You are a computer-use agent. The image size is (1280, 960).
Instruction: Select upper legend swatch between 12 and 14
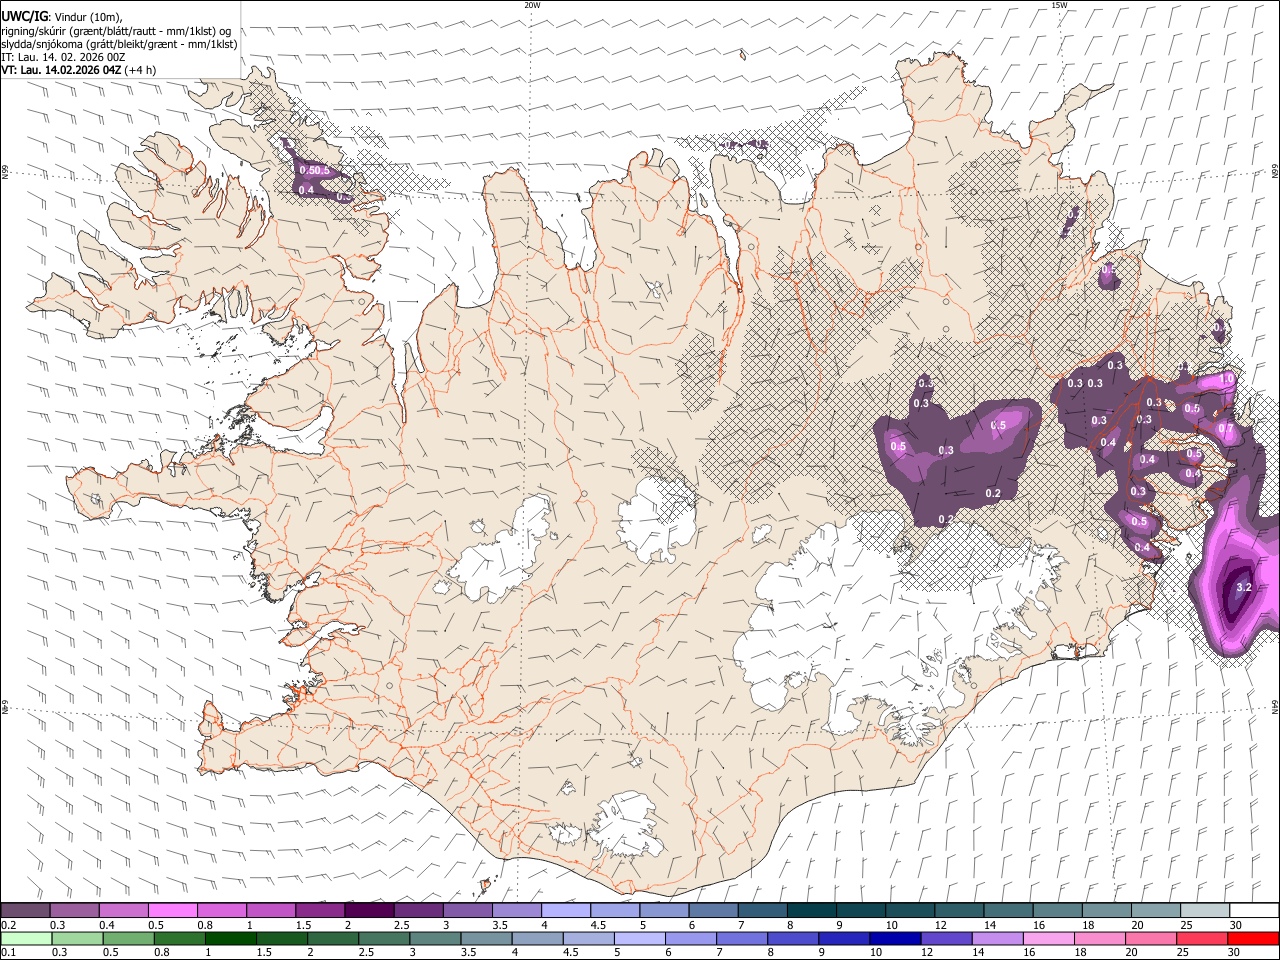(958, 910)
